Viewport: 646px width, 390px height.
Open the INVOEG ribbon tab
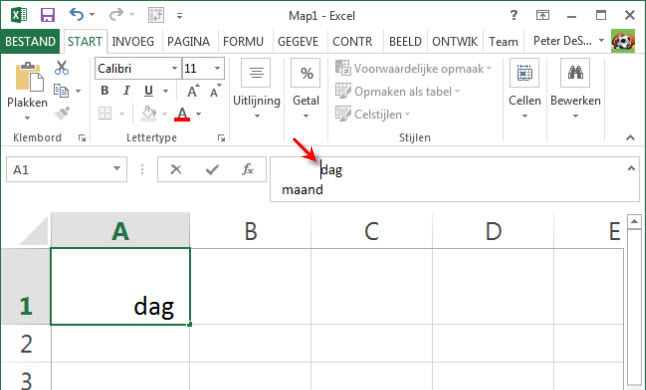[133, 42]
